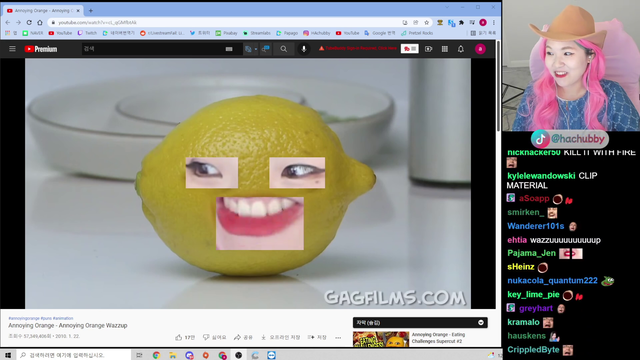Open the Chrome extensions puzzle icon
Image resolution: width=640 pixels, height=360 pixels.
click(461, 22)
